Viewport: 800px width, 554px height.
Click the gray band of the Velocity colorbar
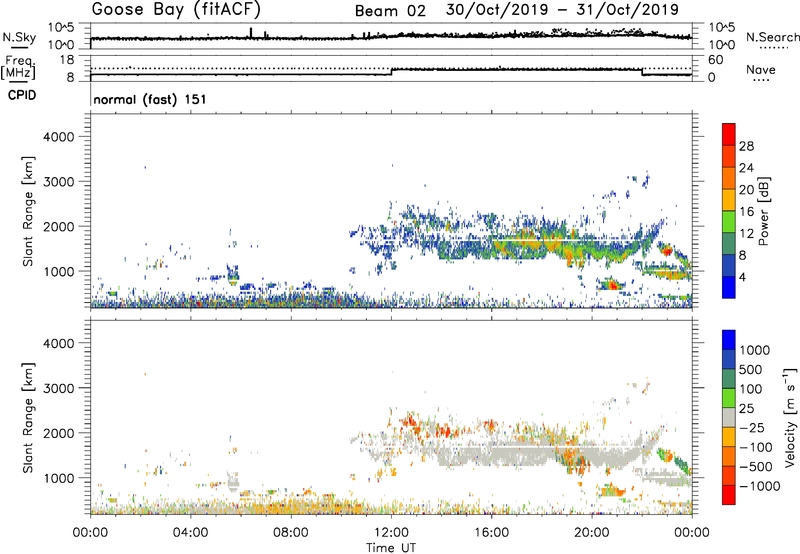tap(729, 417)
